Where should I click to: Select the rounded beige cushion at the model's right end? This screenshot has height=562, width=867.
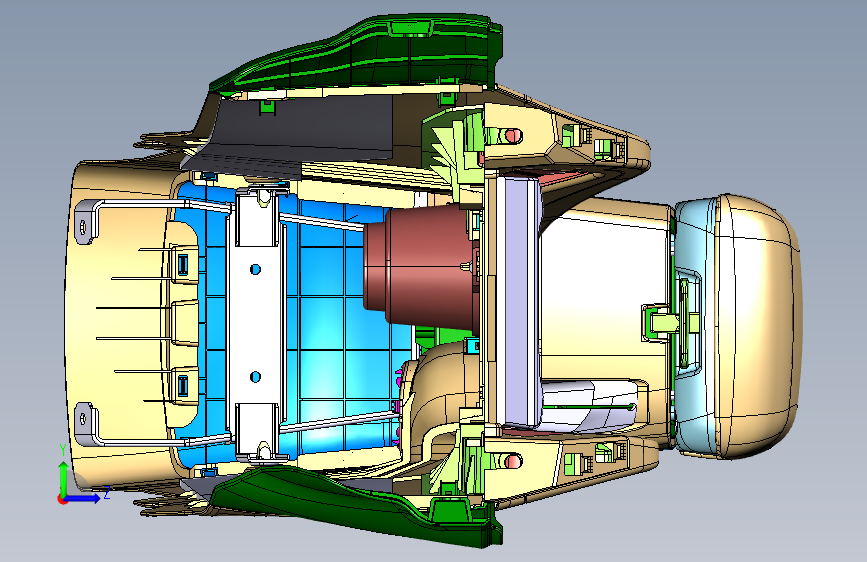tap(758, 326)
